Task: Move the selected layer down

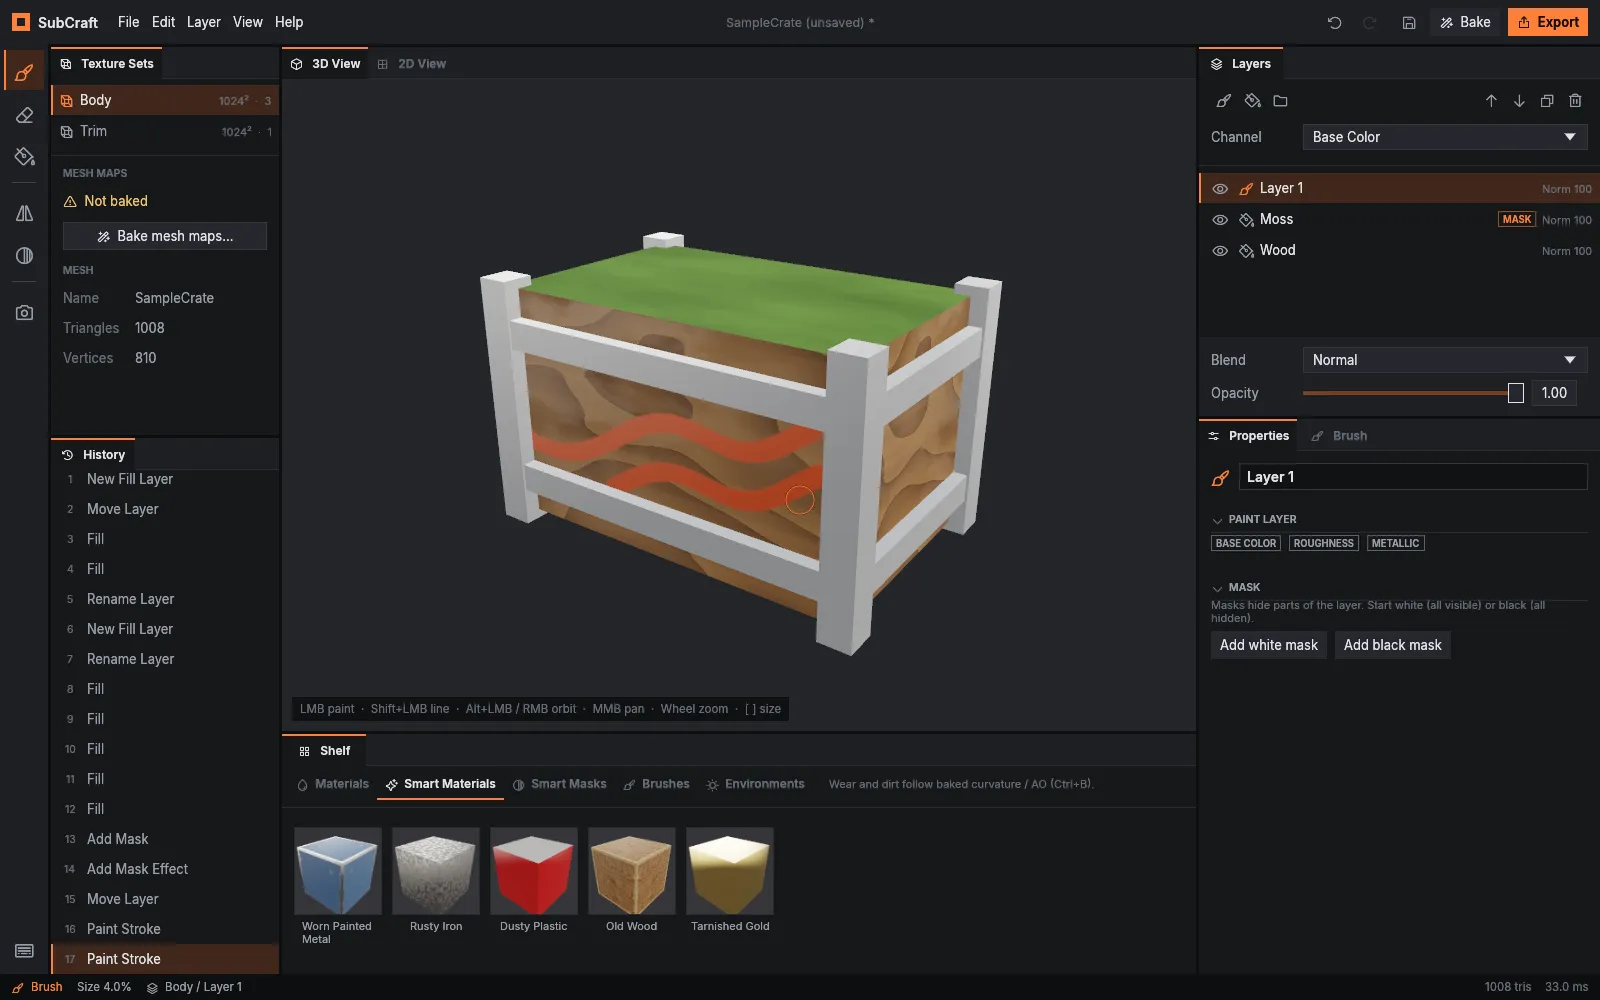Action: (1519, 101)
